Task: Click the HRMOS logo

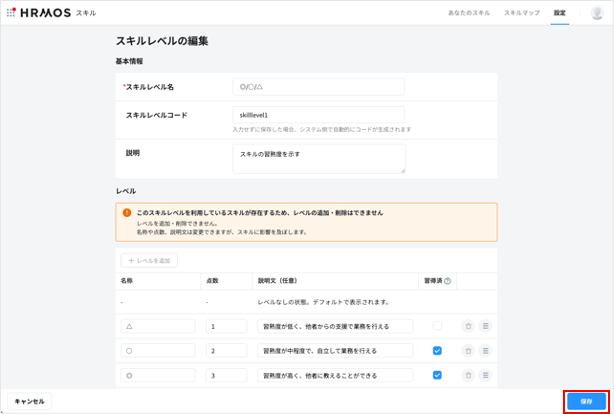Action: tap(40, 13)
